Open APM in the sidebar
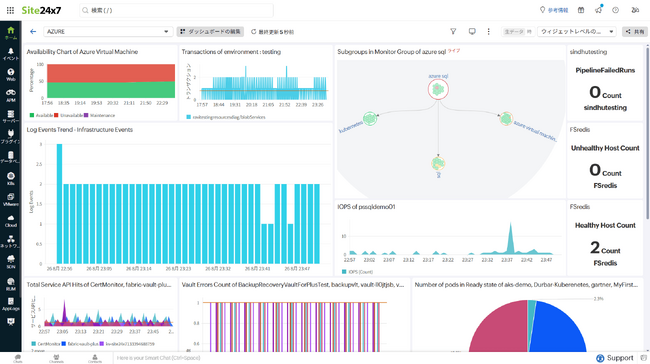 click(x=11, y=95)
